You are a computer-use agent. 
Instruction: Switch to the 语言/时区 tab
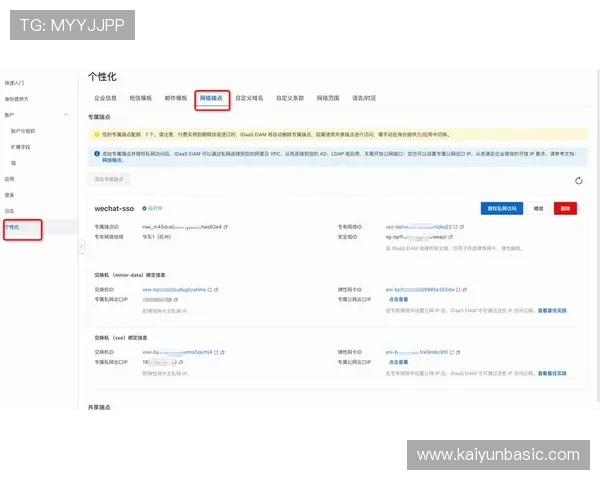[x=364, y=98]
